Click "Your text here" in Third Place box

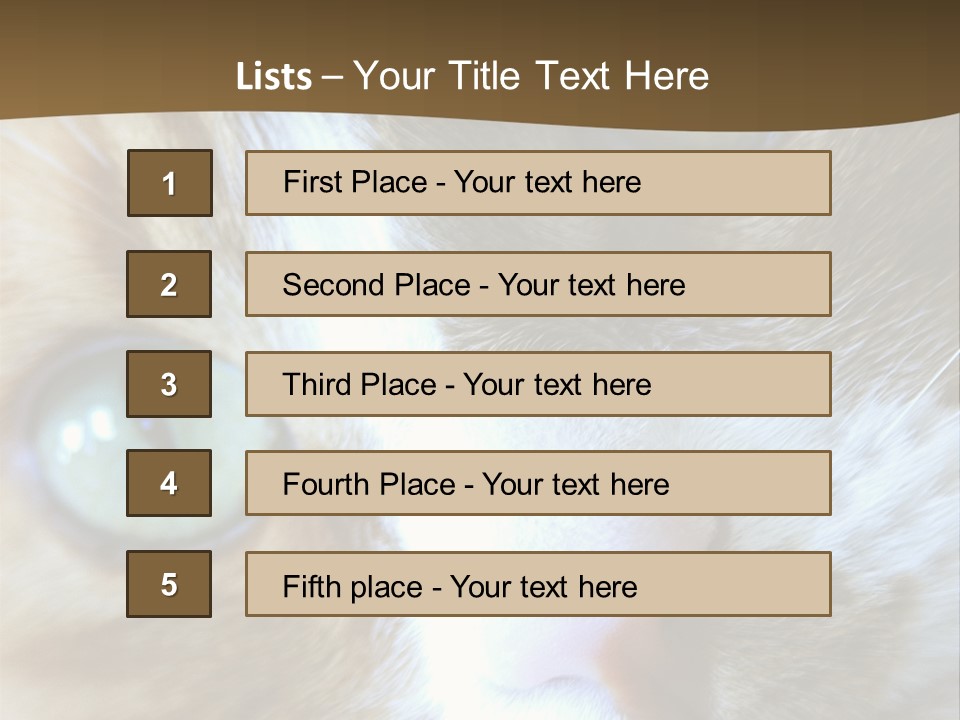[557, 385]
